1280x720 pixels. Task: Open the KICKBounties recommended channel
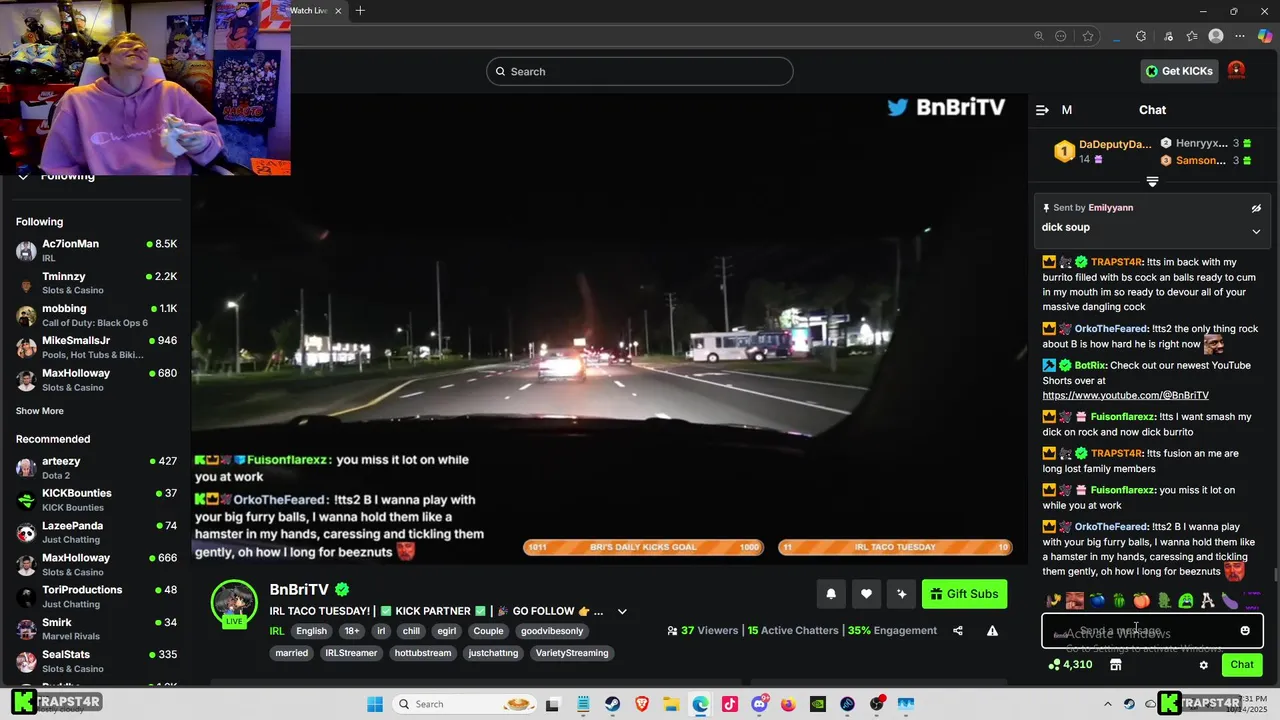coord(96,500)
